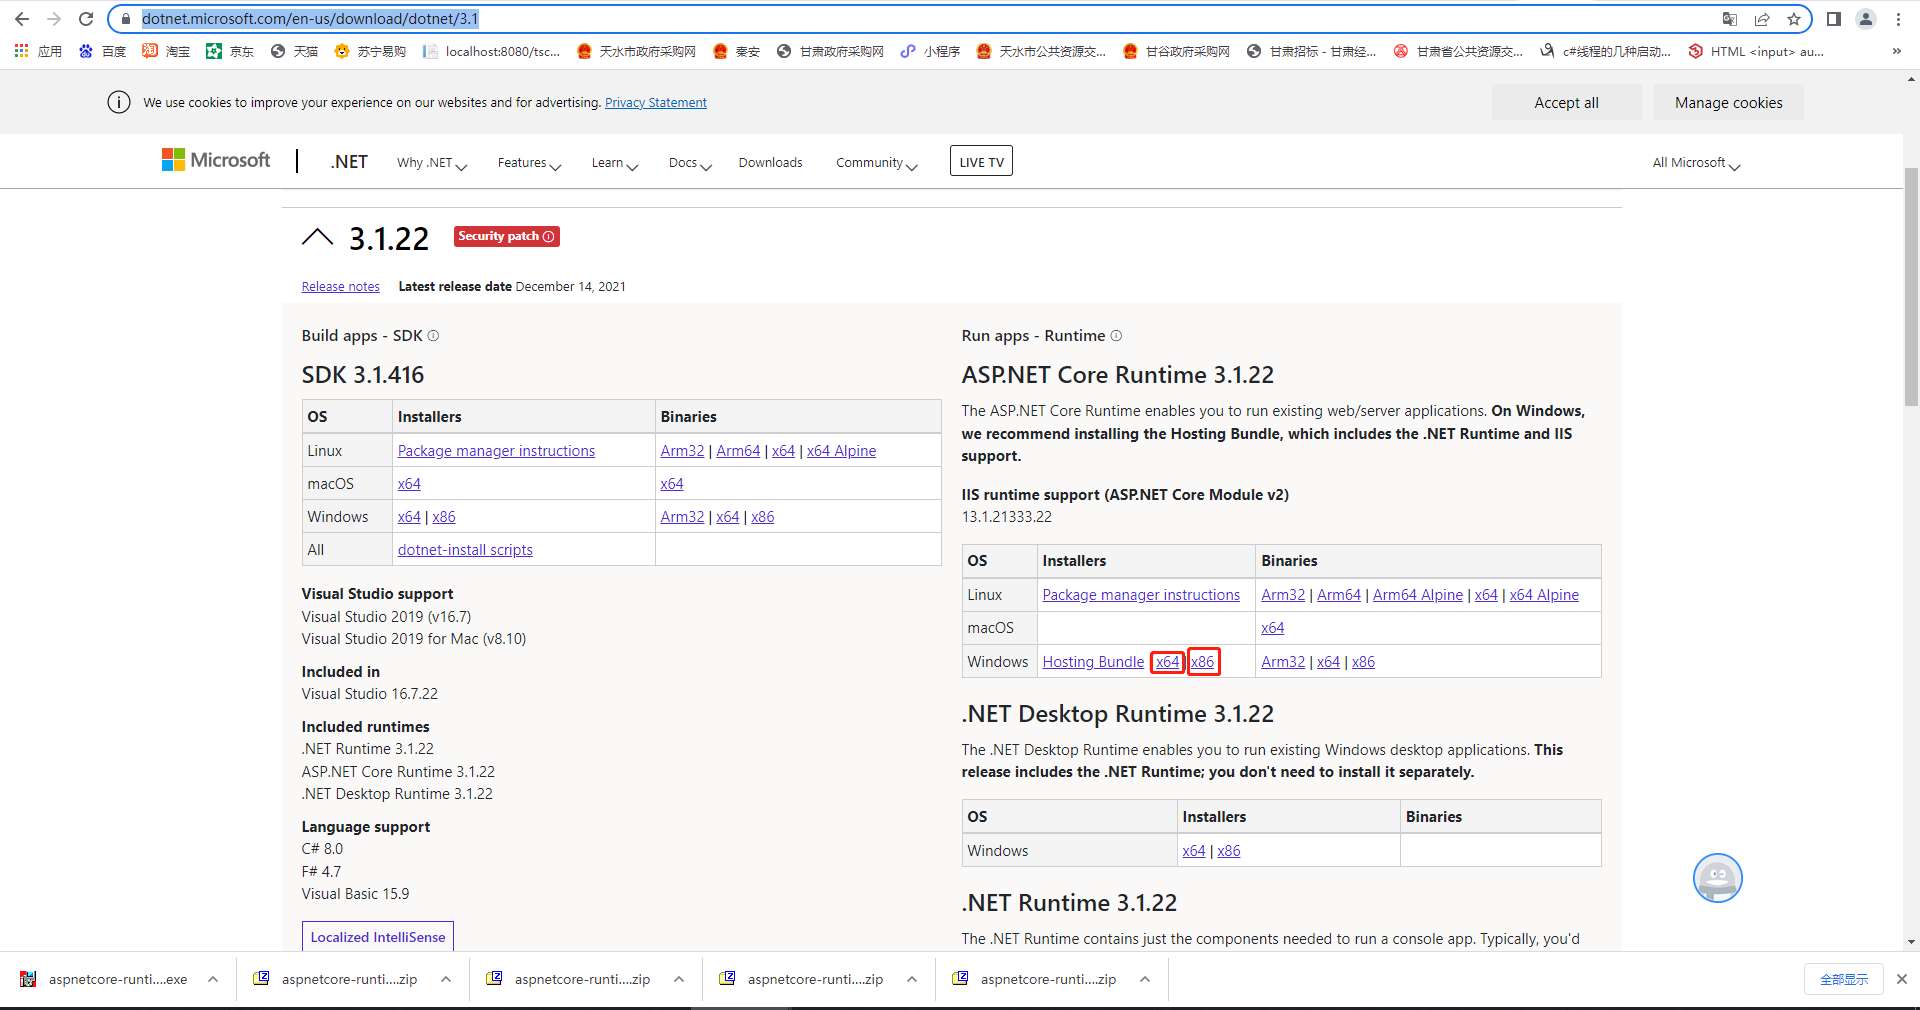Image resolution: width=1920 pixels, height=1010 pixels.
Task: Select the Microsoft logo
Action: tap(215, 160)
